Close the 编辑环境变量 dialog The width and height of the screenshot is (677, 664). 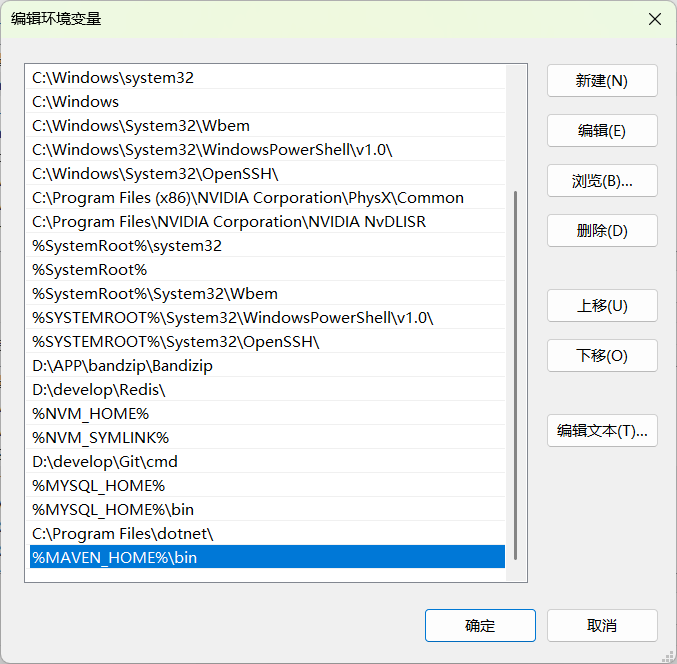[x=655, y=19]
